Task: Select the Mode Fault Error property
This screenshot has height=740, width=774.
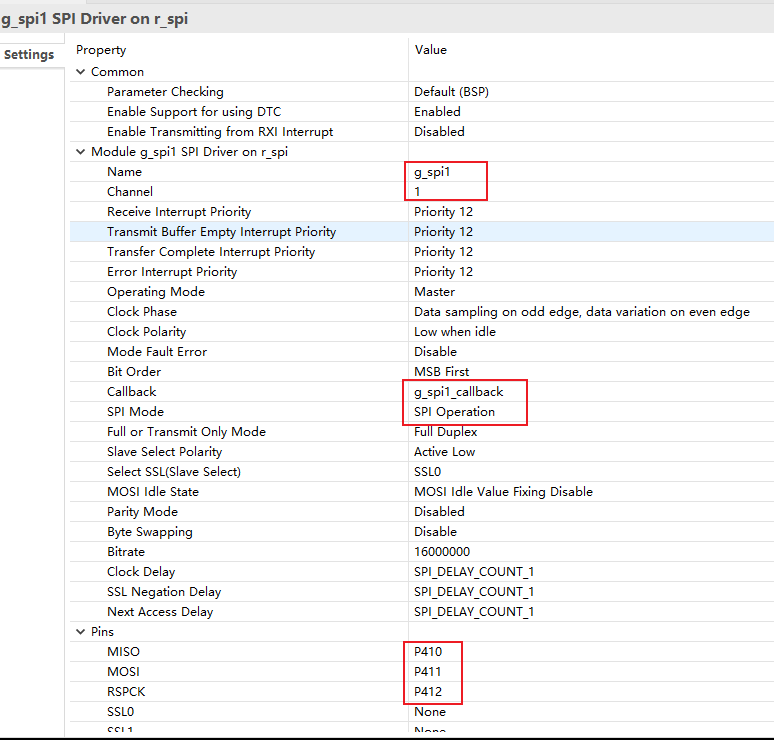Action: 157,352
